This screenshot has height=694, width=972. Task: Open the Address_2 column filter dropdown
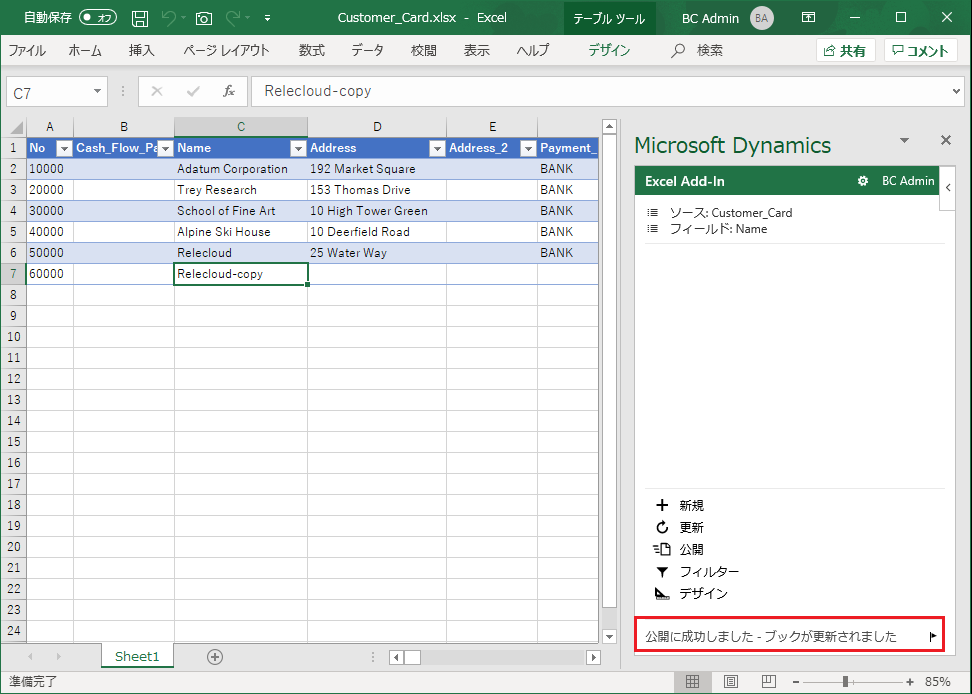(x=528, y=149)
